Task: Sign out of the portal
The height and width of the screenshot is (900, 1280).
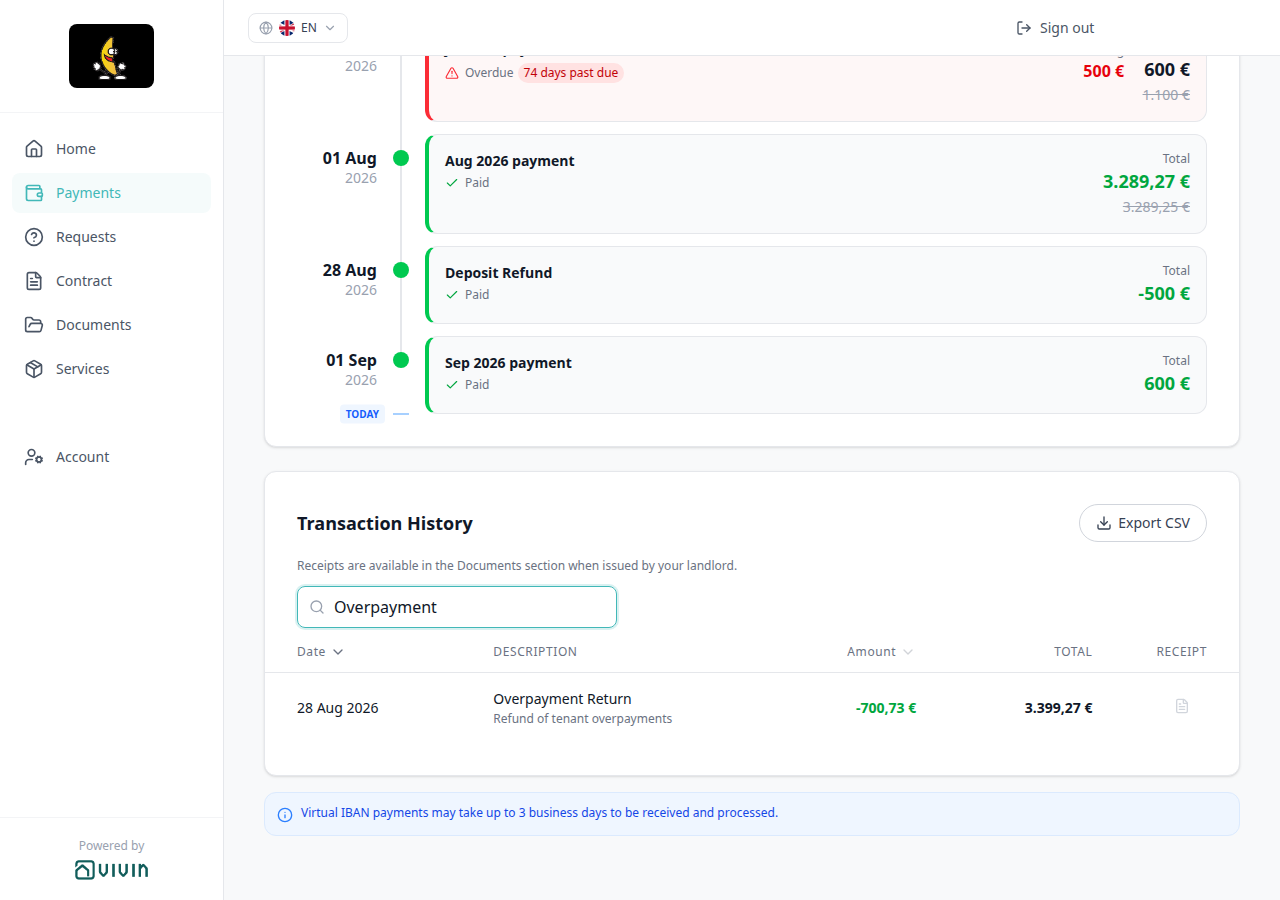Action: (x=1055, y=28)
